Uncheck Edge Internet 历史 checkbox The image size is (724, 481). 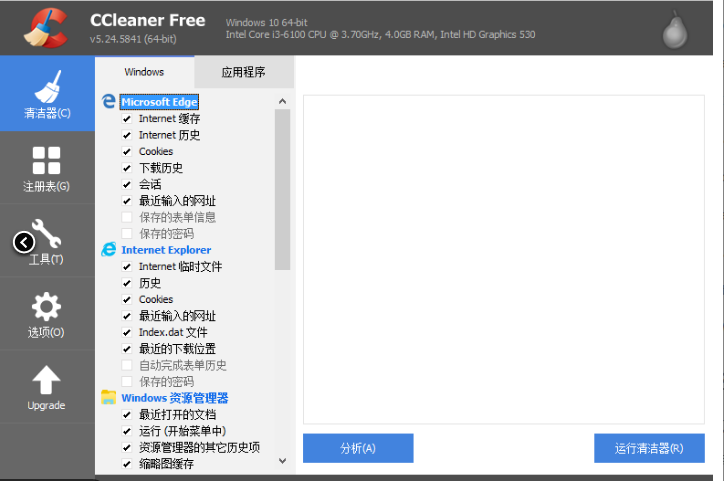(x=127, y=135)
